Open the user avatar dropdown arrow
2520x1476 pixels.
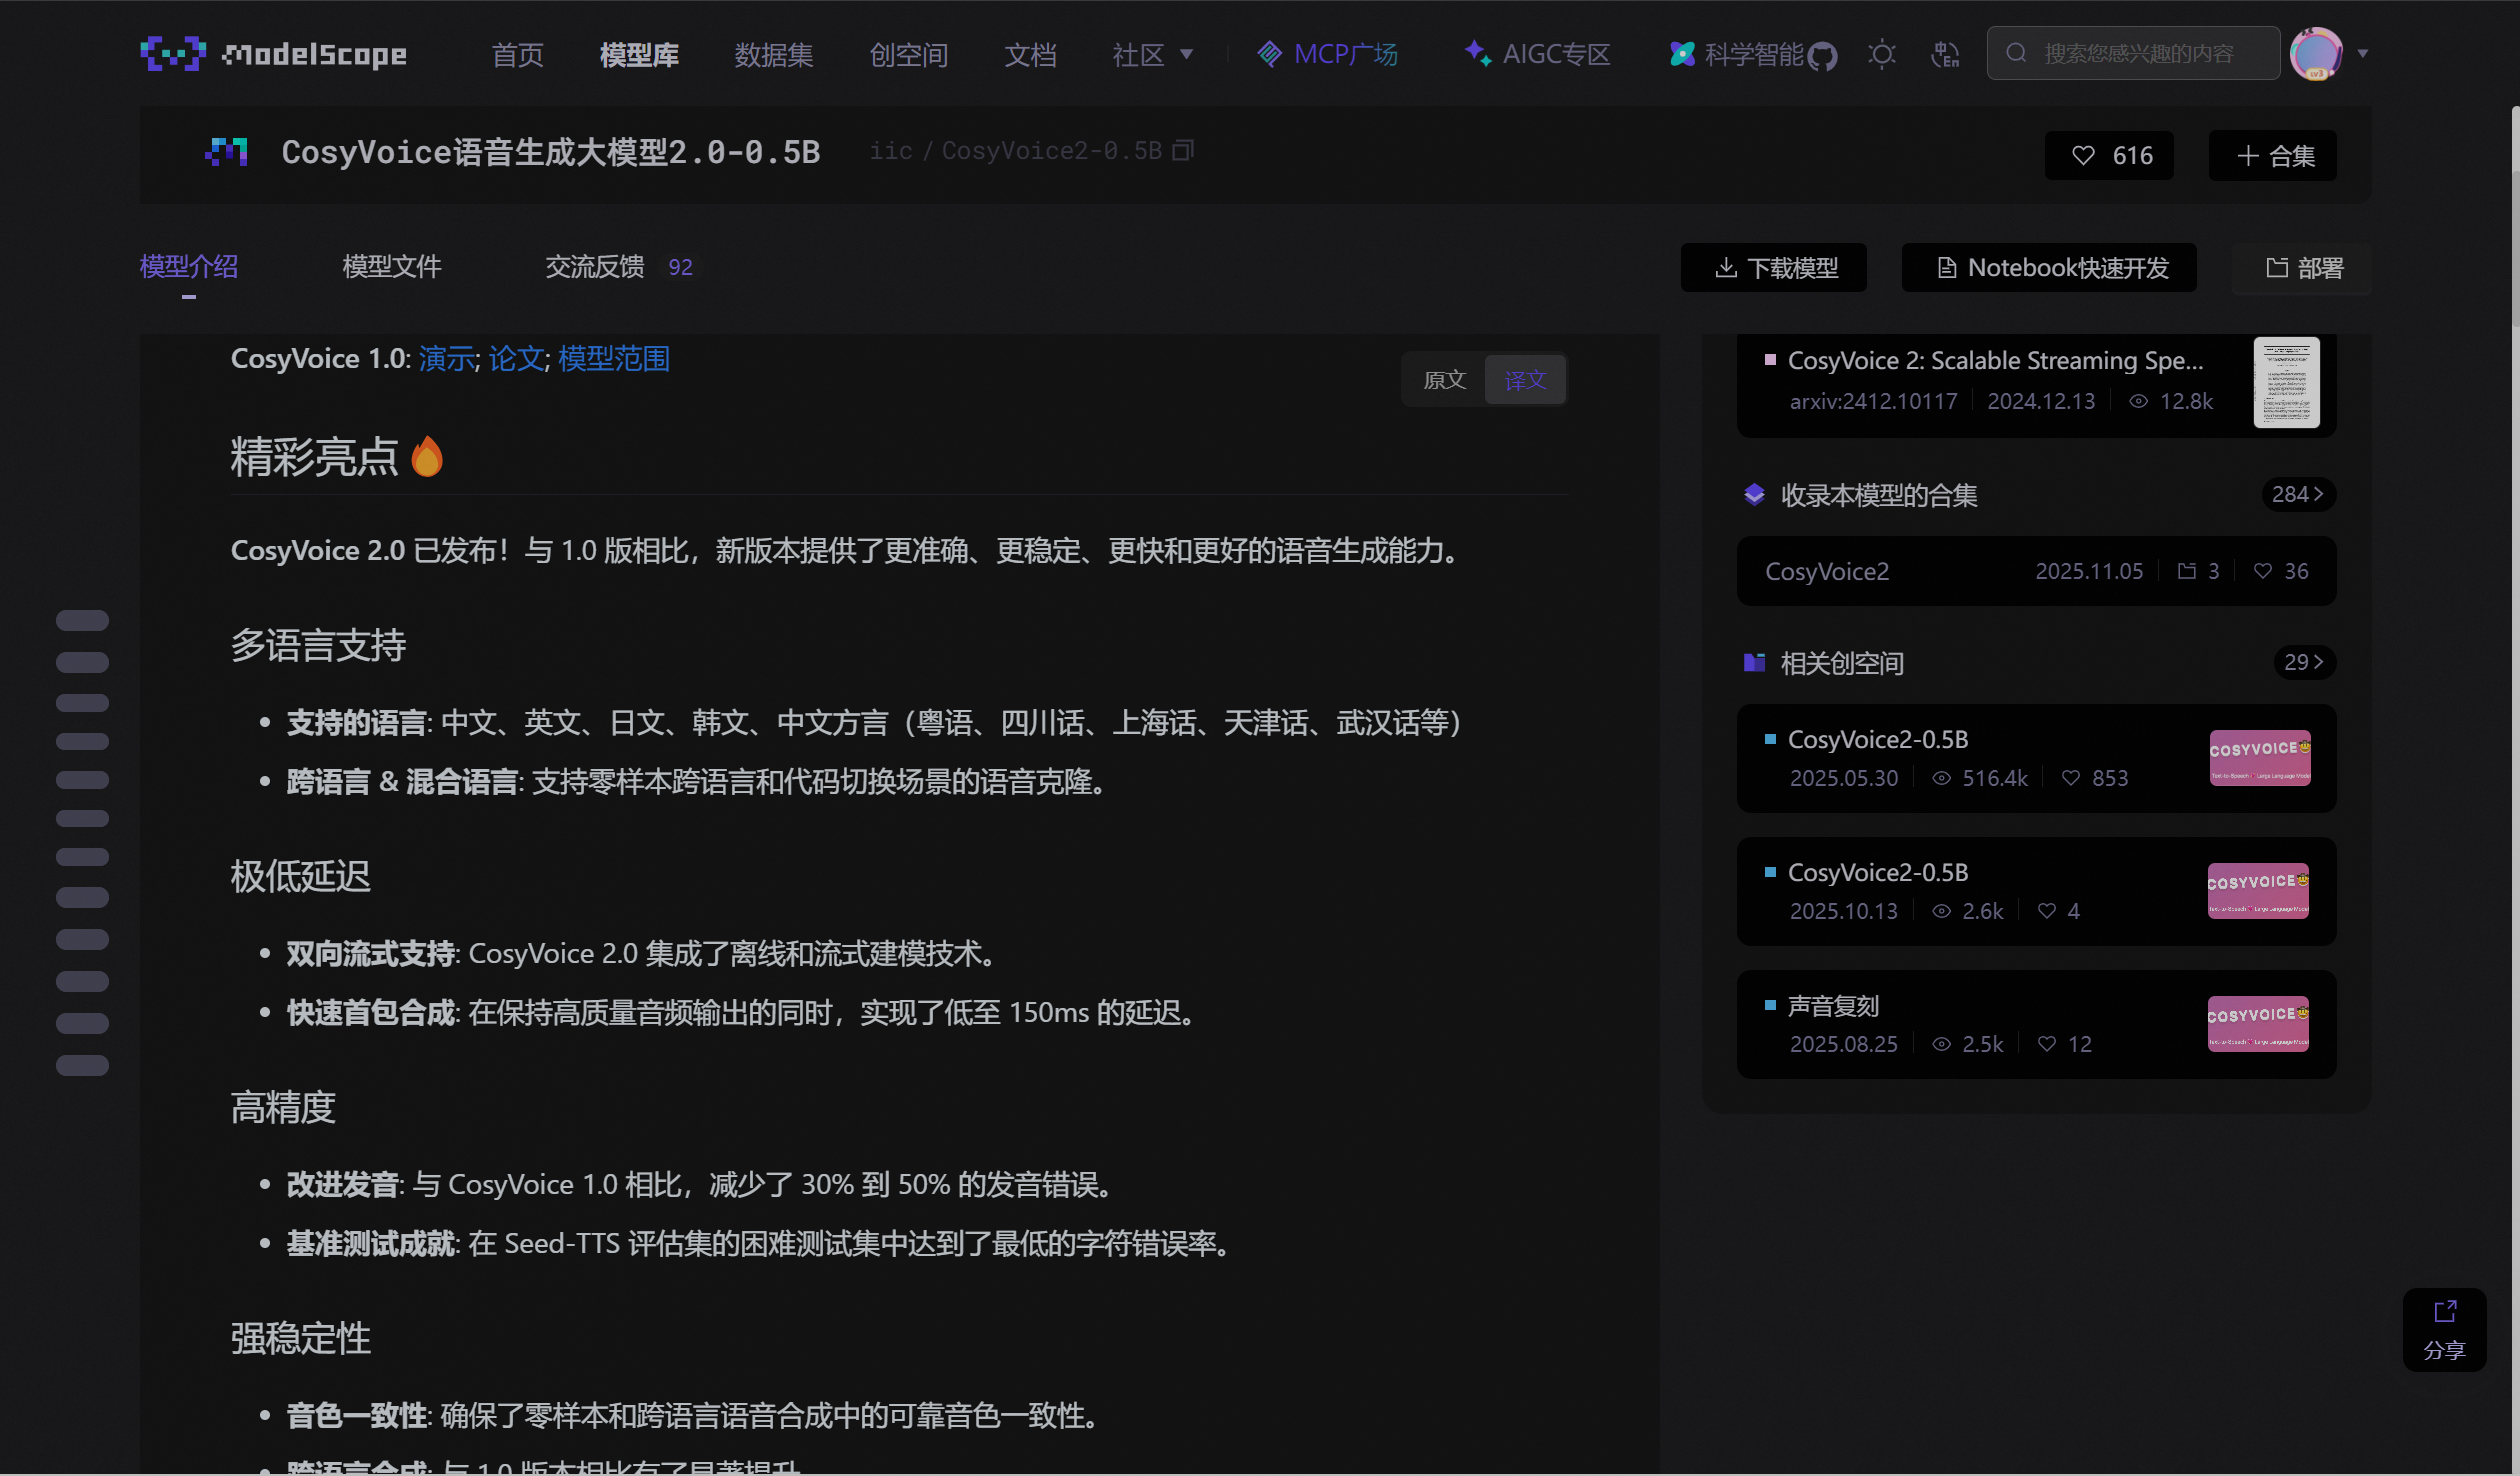pos(2364,54)
